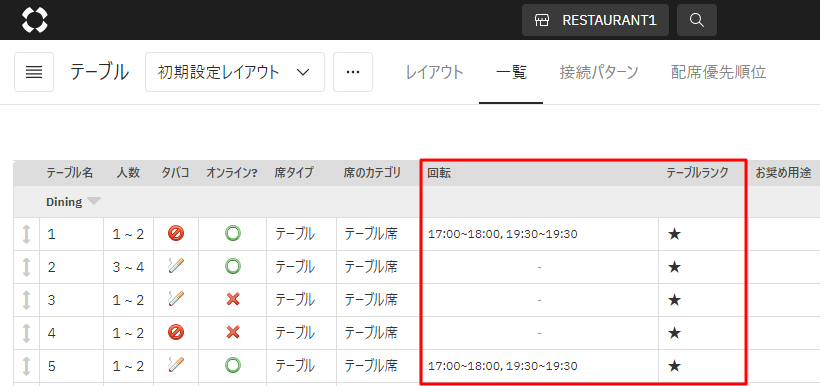Click the 人数 column header
This screenshot has width=824, height=386.
point(128,173)
